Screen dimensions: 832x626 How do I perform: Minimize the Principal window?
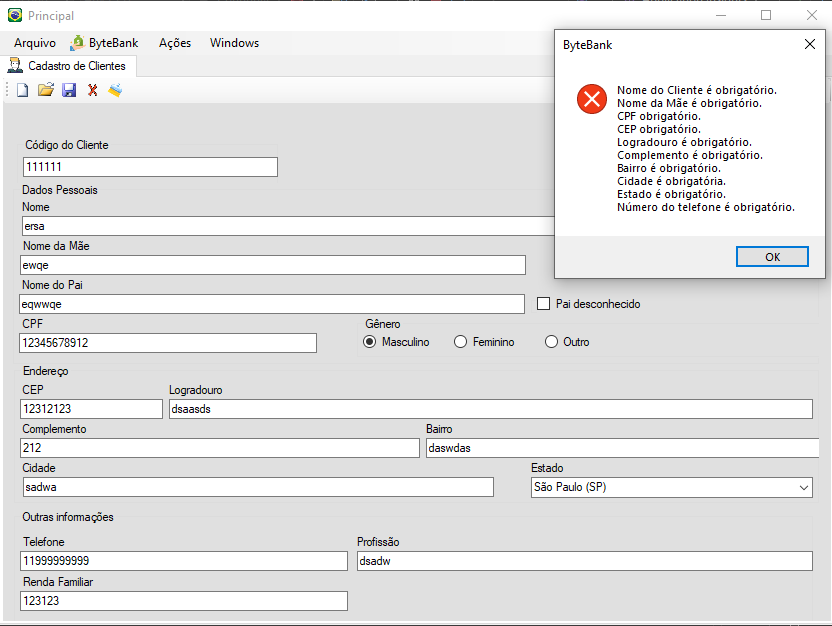tap(721, 15)
